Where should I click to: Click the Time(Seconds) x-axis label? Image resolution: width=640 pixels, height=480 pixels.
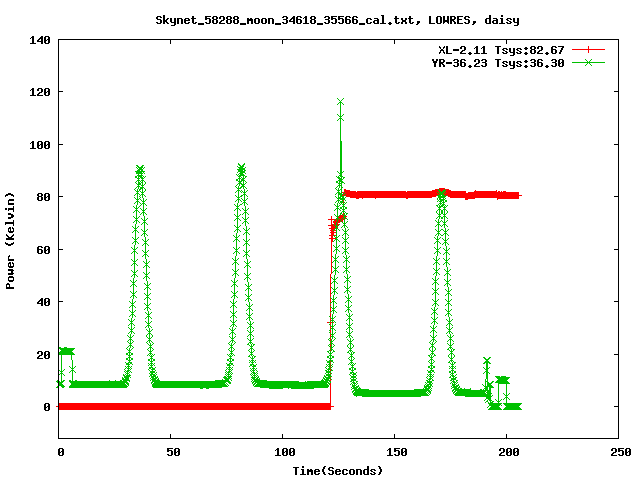(338, 471)
